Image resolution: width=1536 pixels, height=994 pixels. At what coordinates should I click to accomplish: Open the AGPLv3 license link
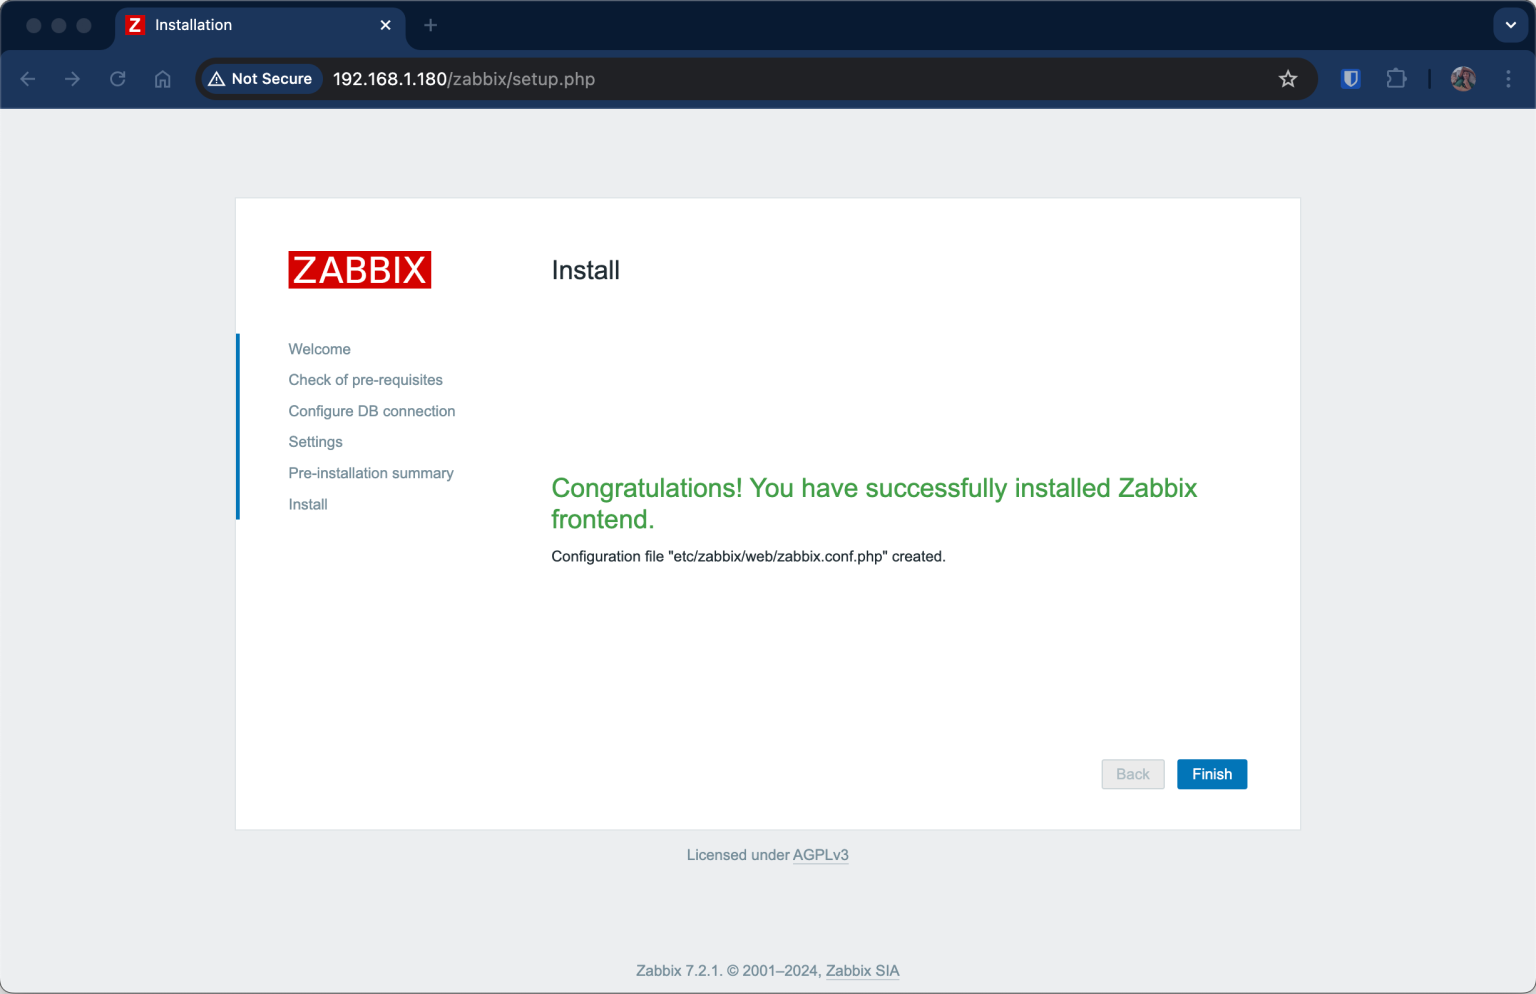coord(820,855)
